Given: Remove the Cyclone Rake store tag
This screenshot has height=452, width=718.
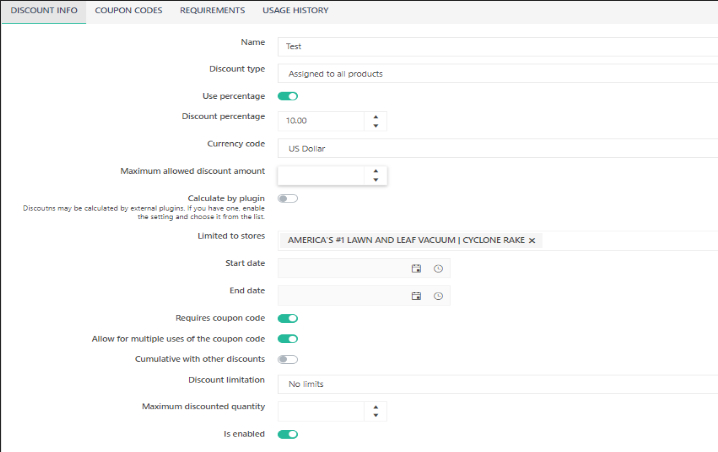Looking at the screenshot, I should click(x=532, y=241).
